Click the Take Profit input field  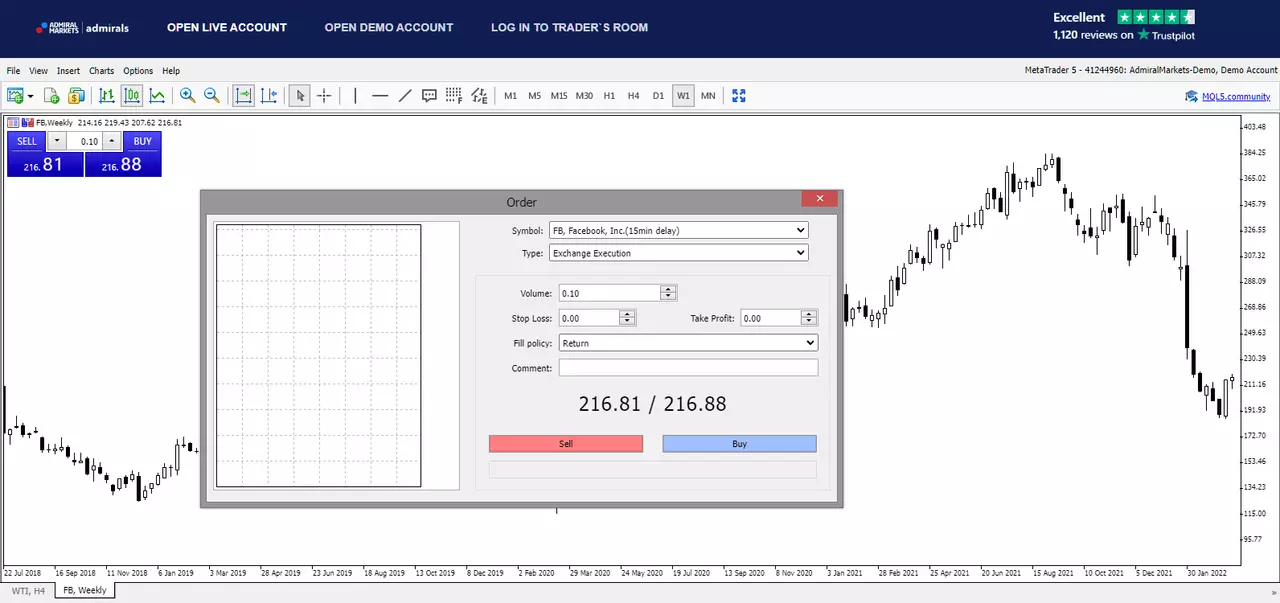pyautogui.click(x=770, y=318)
